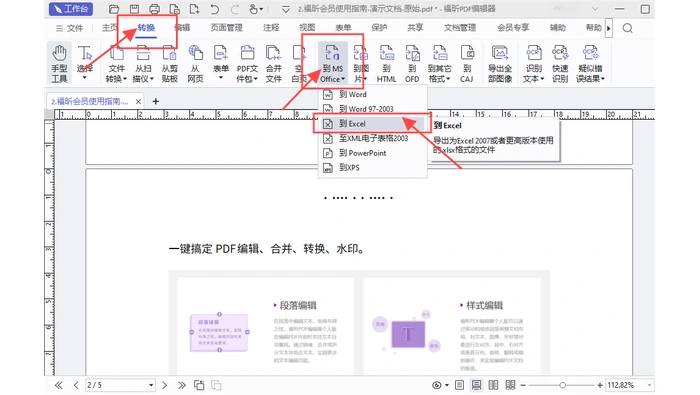Open the 疑似错误结果 OCR suspects tool

tap(590, 63)
